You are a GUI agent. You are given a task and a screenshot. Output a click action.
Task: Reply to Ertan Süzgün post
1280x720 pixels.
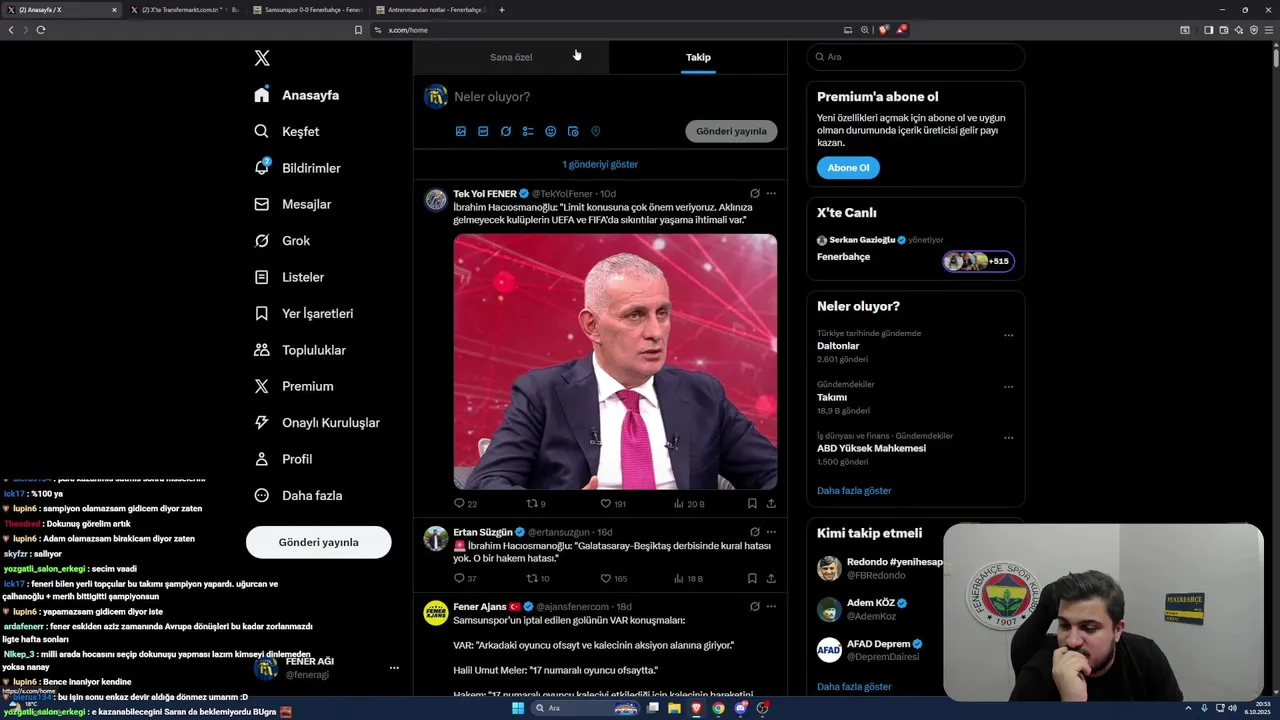pos(465,578)
